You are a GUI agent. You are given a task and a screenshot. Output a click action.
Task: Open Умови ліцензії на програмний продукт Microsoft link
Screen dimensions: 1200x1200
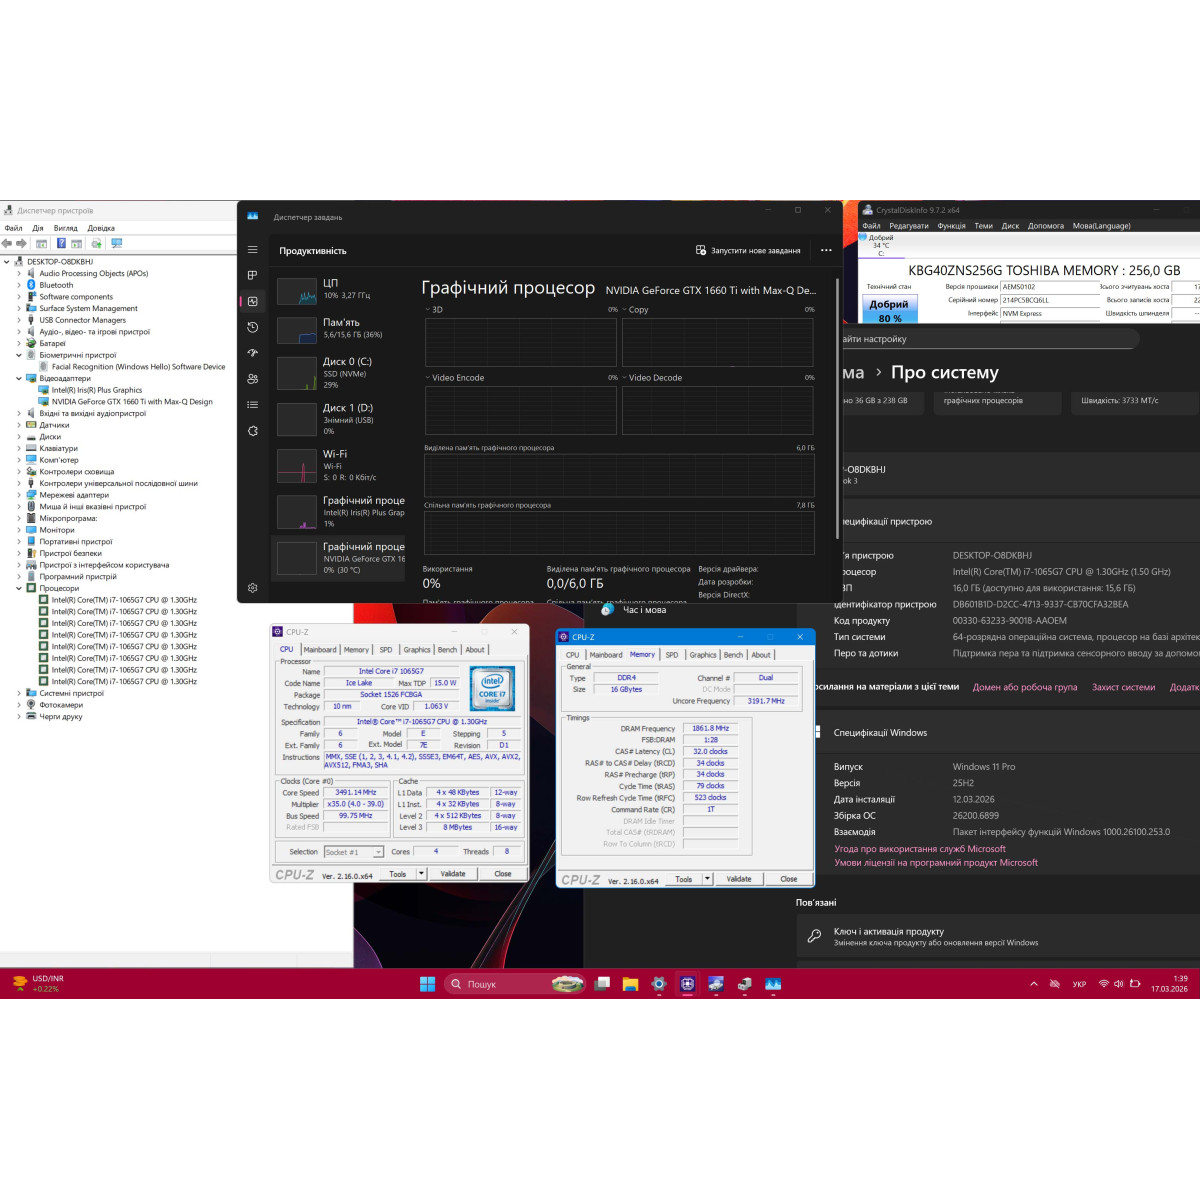point(936,862)
